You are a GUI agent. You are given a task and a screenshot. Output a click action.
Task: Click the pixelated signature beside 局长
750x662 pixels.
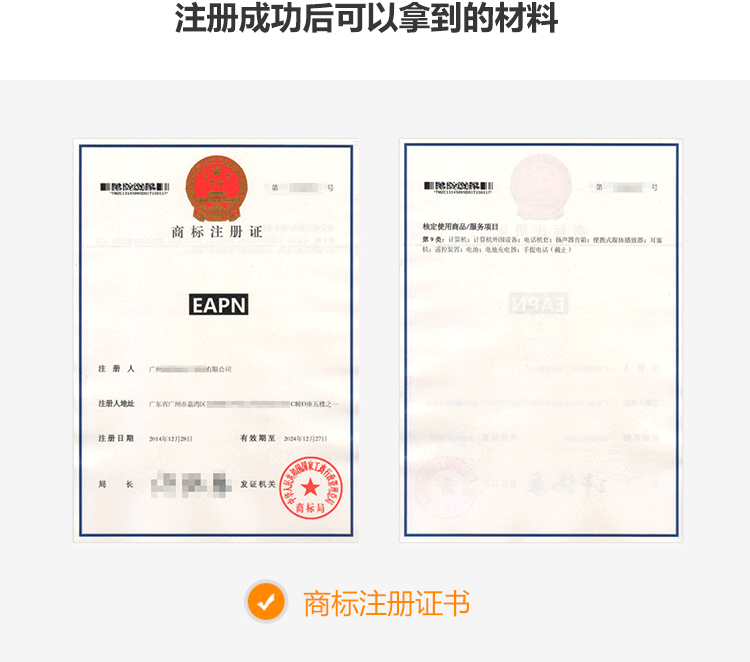pos(191,484)
